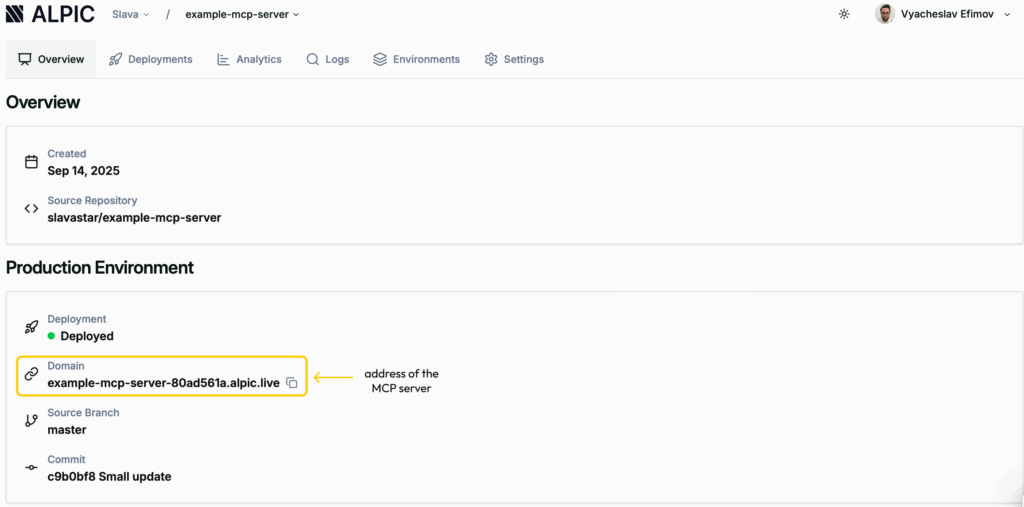
Task: Open the example-mcp-server project dropdown
Action: coord(242,15)
